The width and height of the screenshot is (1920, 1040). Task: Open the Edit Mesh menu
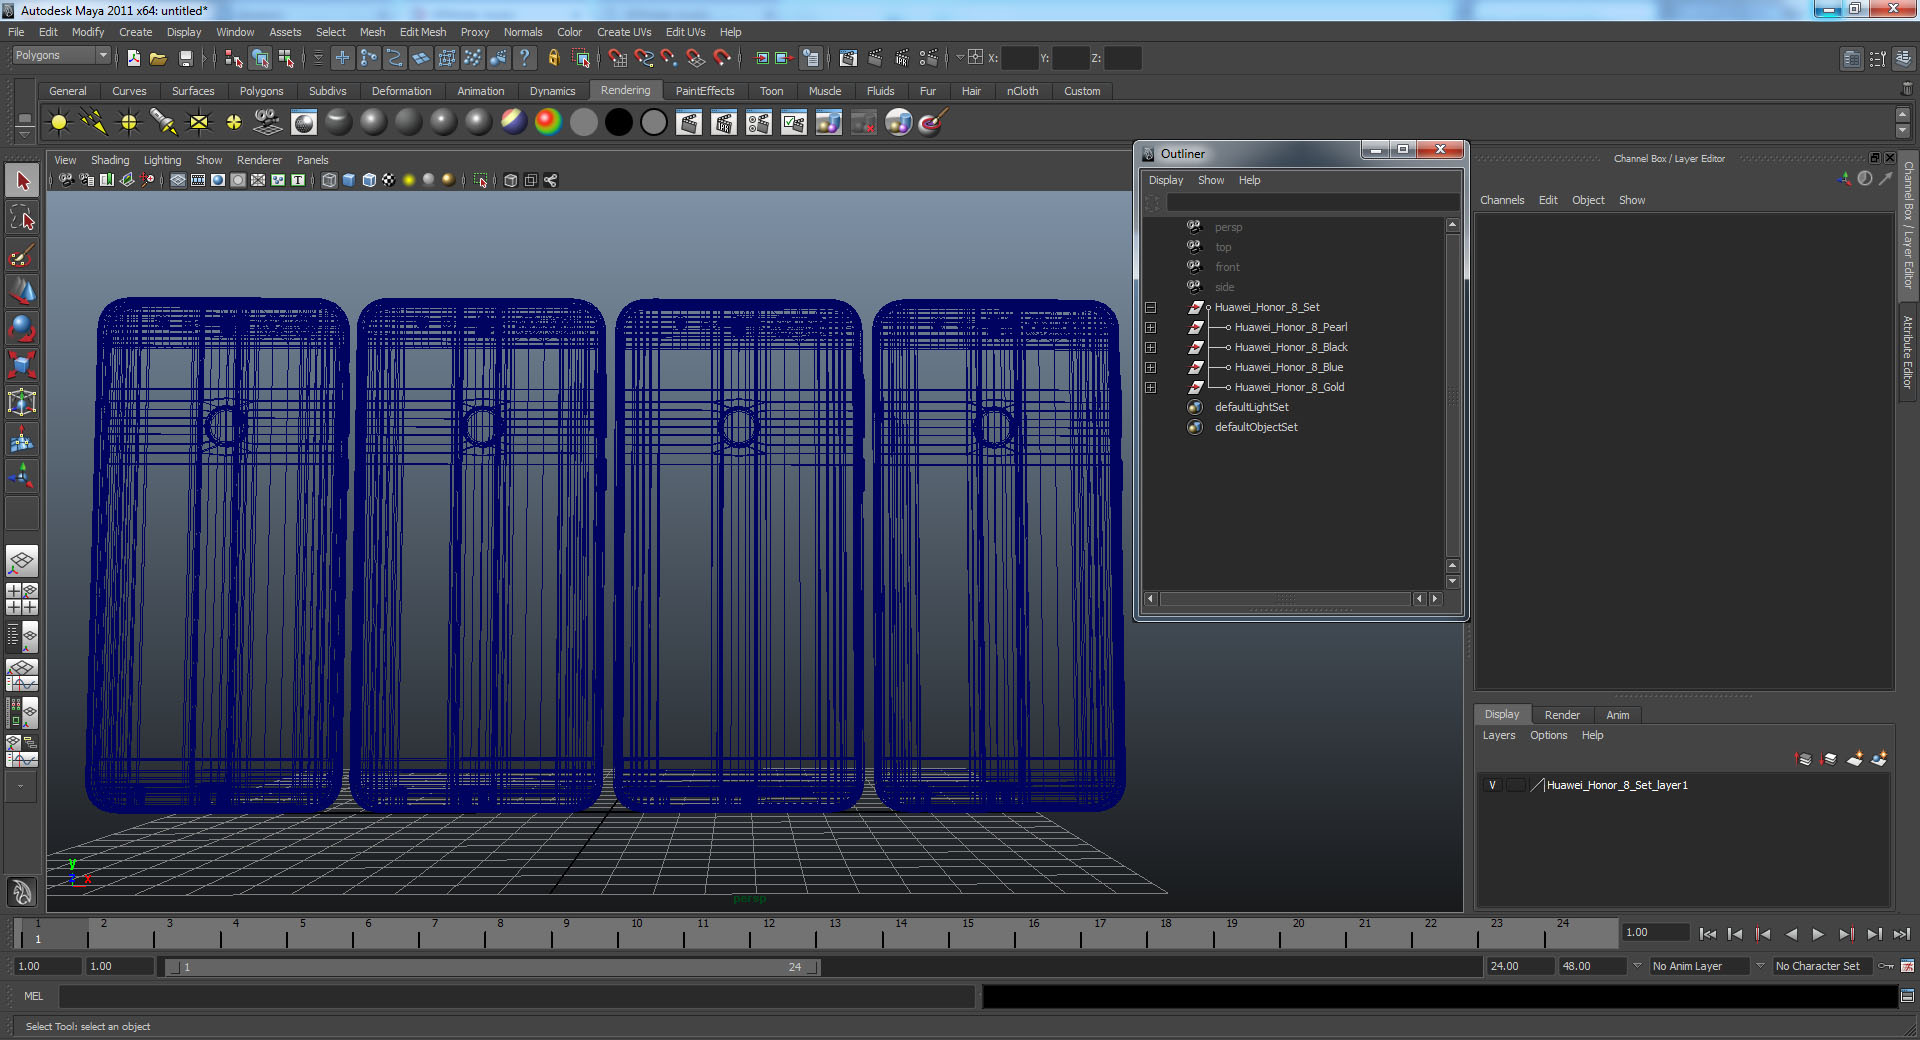tap(423, 32)
